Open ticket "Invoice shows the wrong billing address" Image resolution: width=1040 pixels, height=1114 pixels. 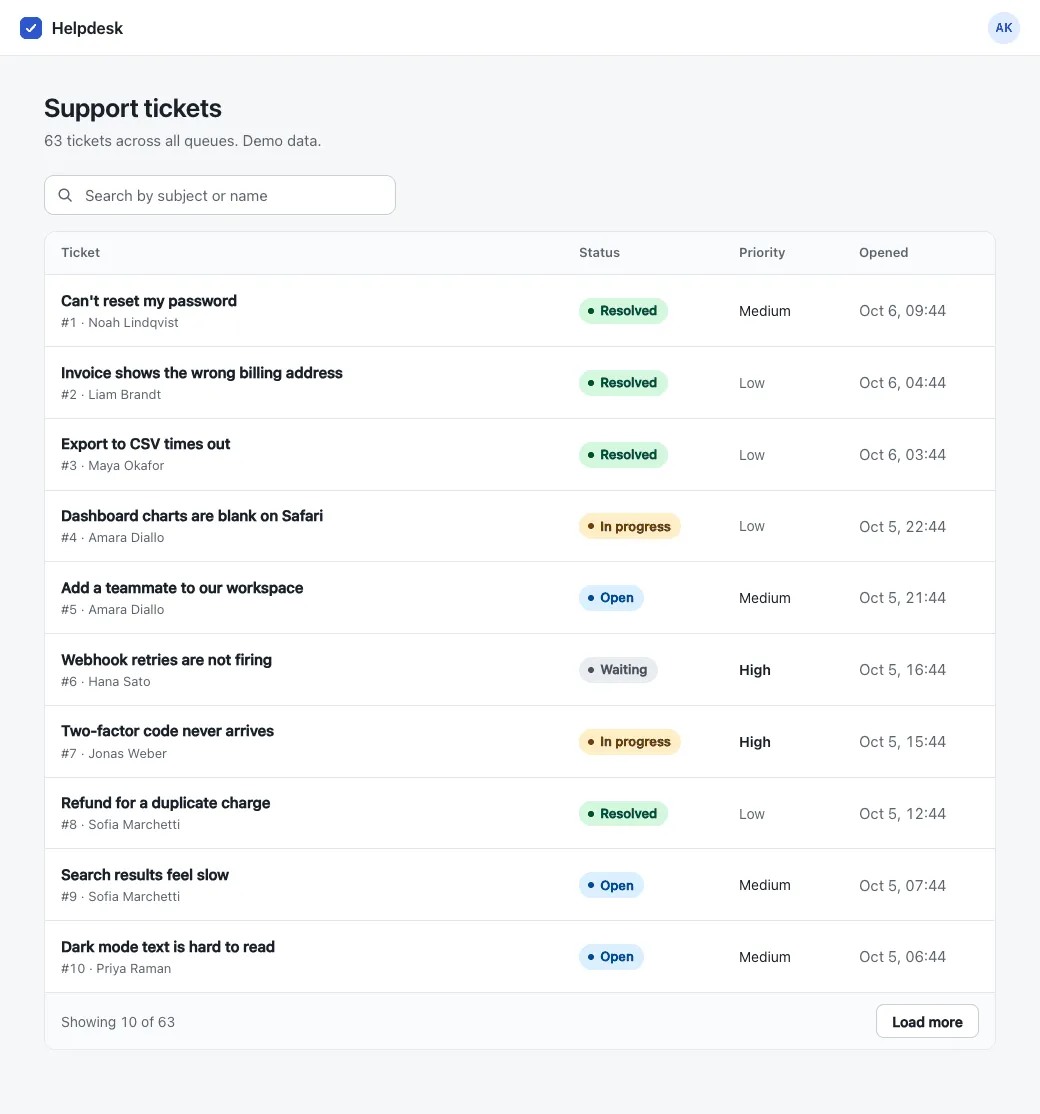click(202, 373)
